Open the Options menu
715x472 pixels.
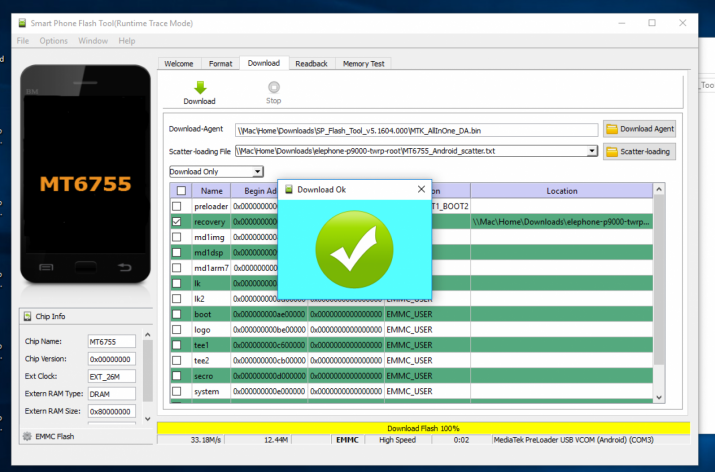53,41
